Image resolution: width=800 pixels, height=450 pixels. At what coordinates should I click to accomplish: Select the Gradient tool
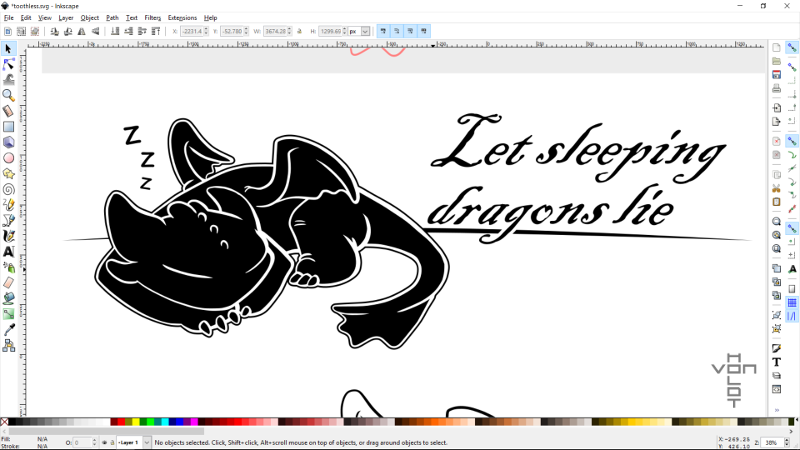pyautogui.click(x=8, y=314)
